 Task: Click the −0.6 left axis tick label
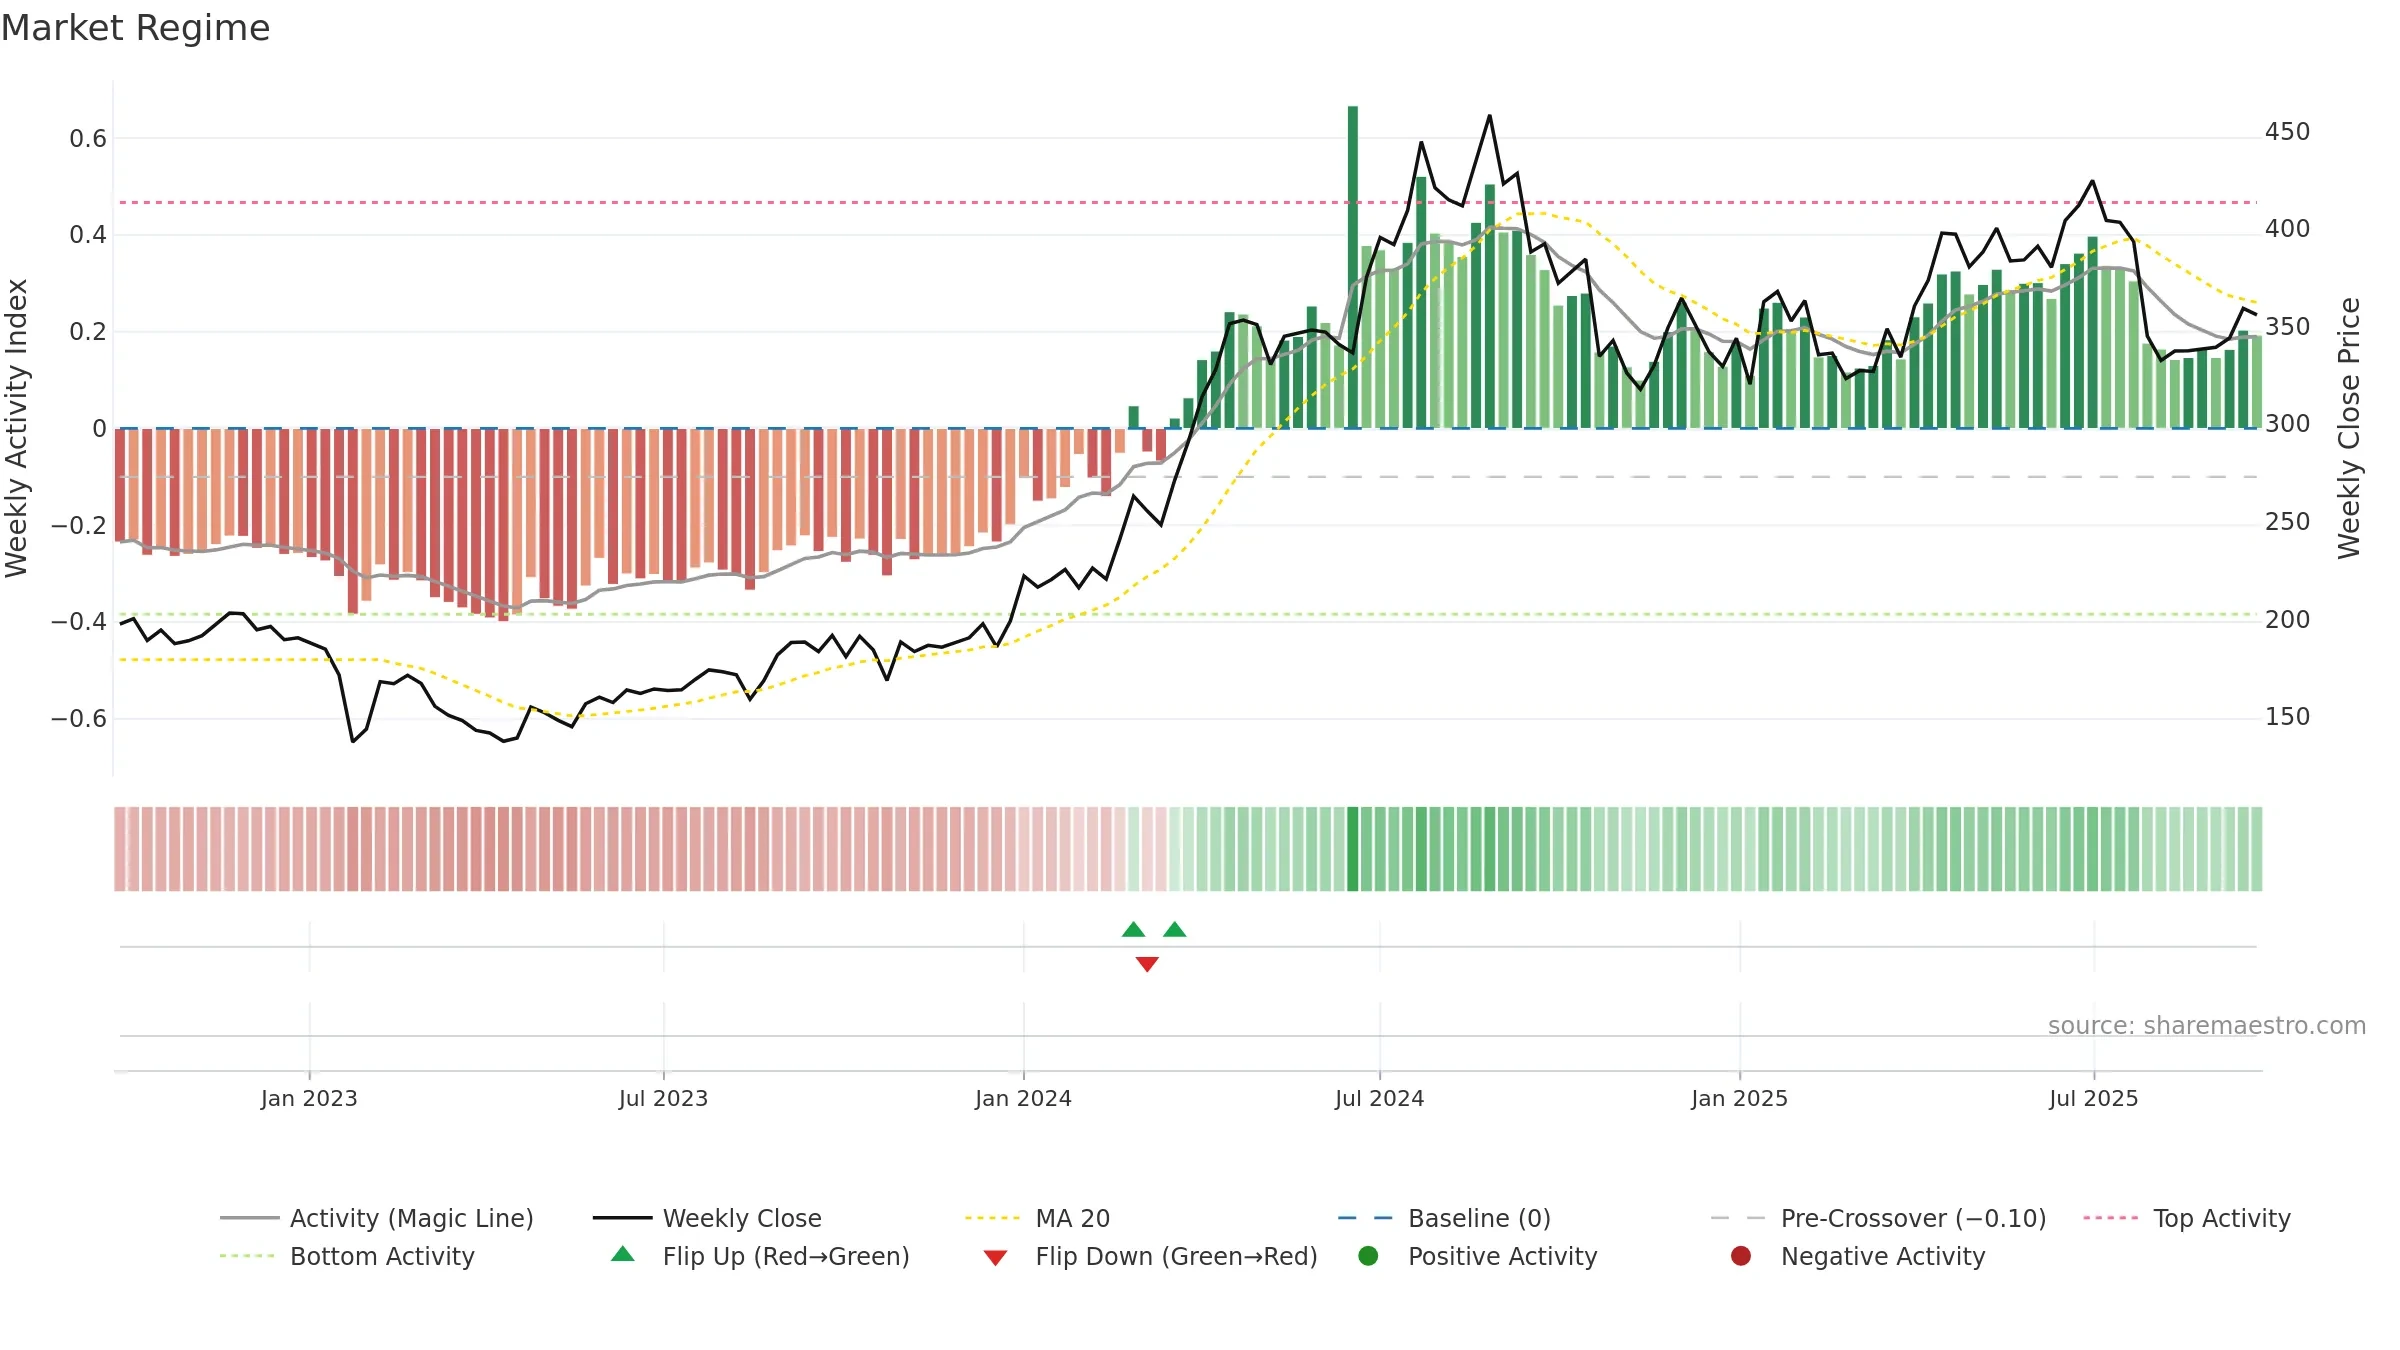79,718
